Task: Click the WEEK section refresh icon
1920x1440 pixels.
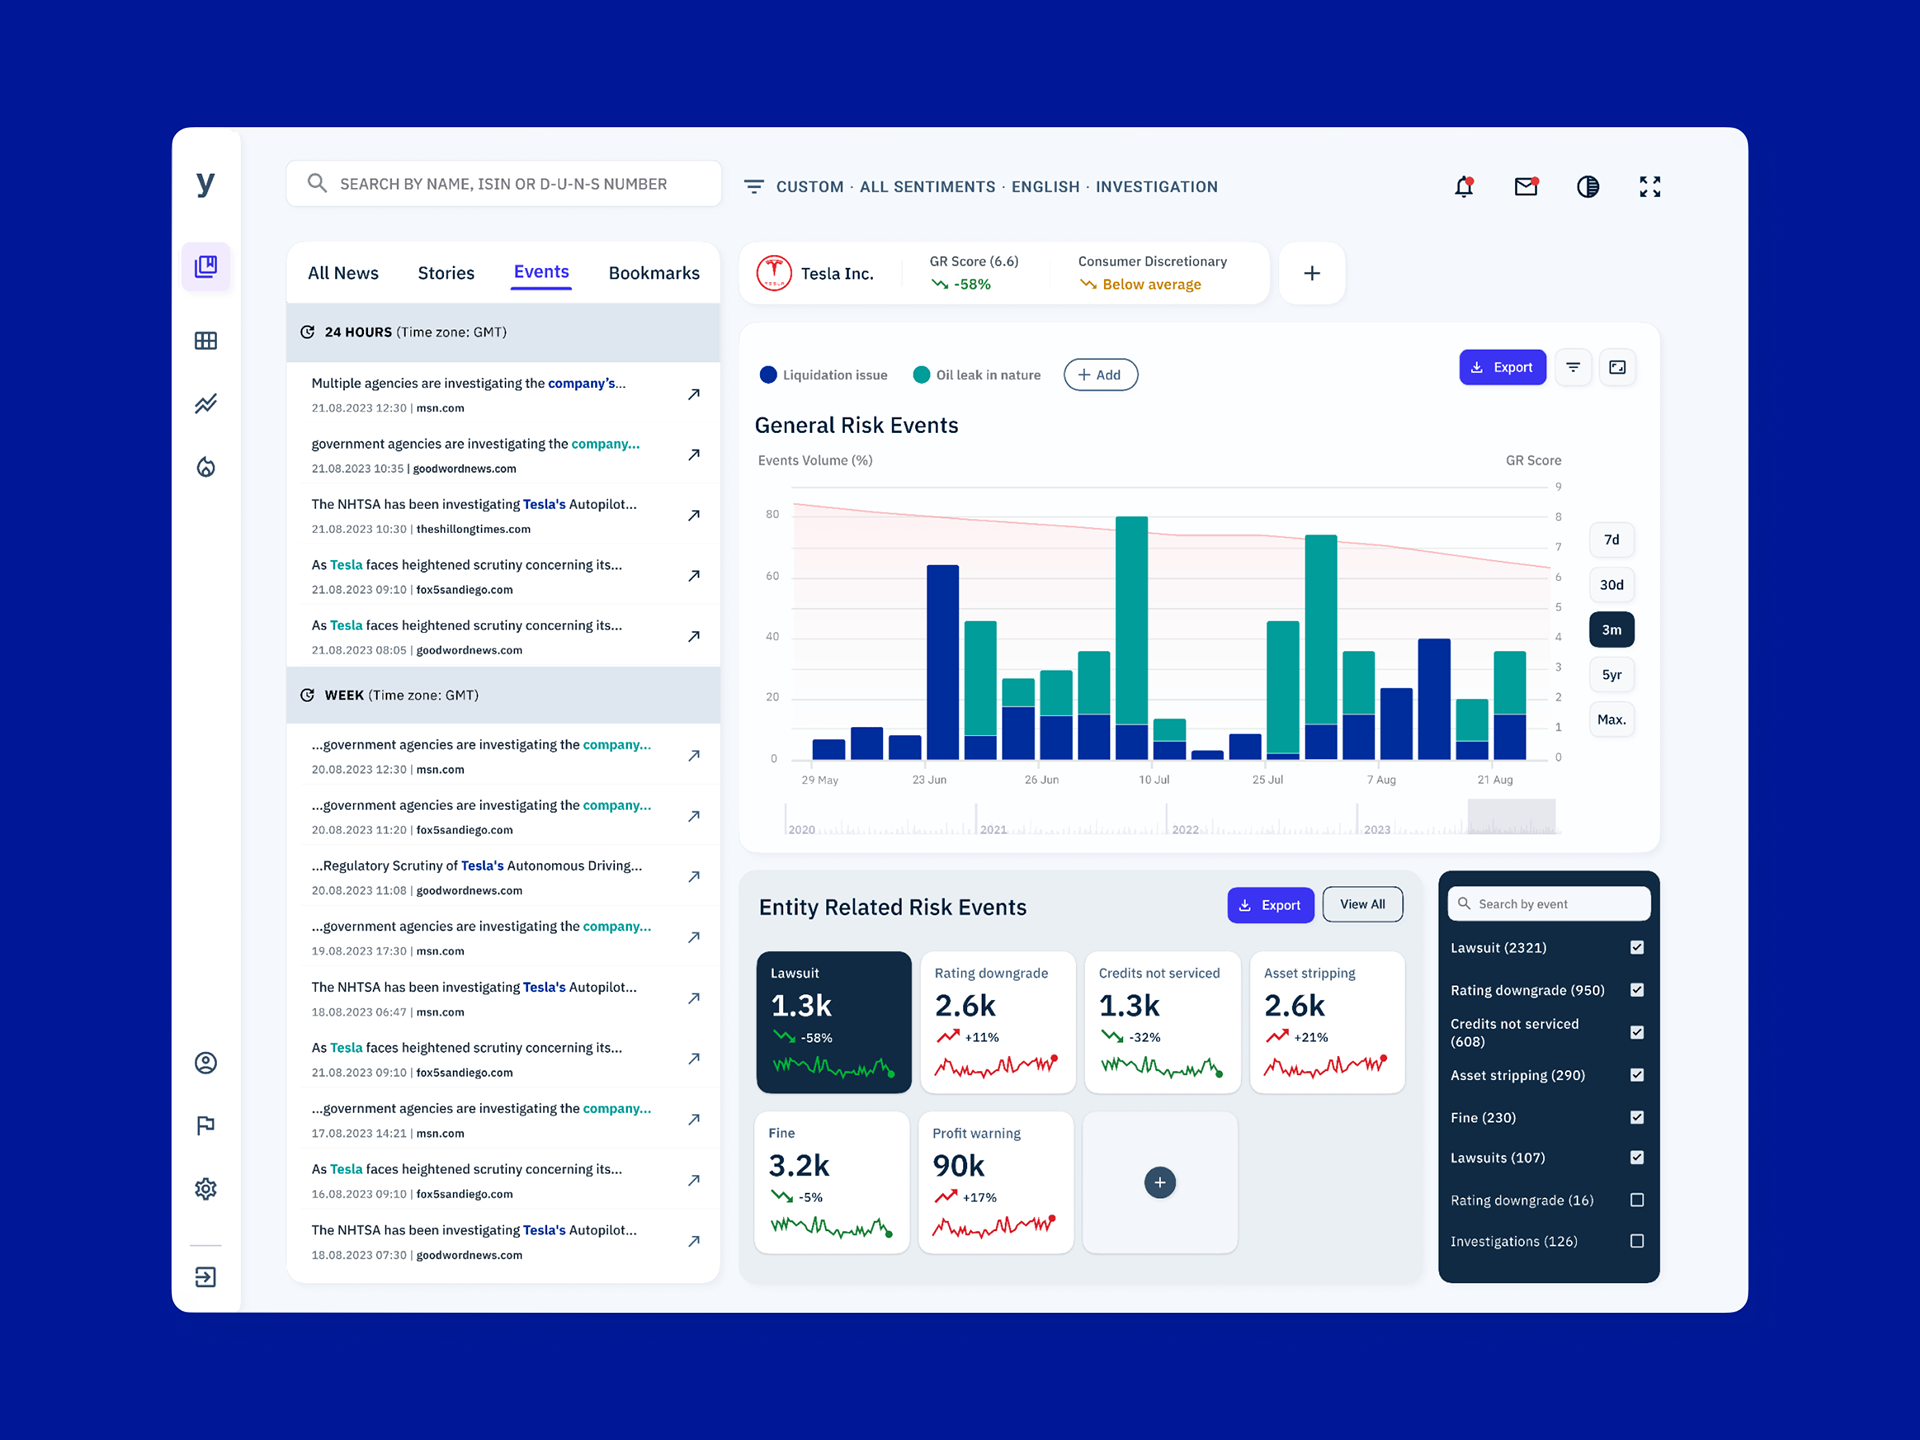Action: [x=308, y=695]
